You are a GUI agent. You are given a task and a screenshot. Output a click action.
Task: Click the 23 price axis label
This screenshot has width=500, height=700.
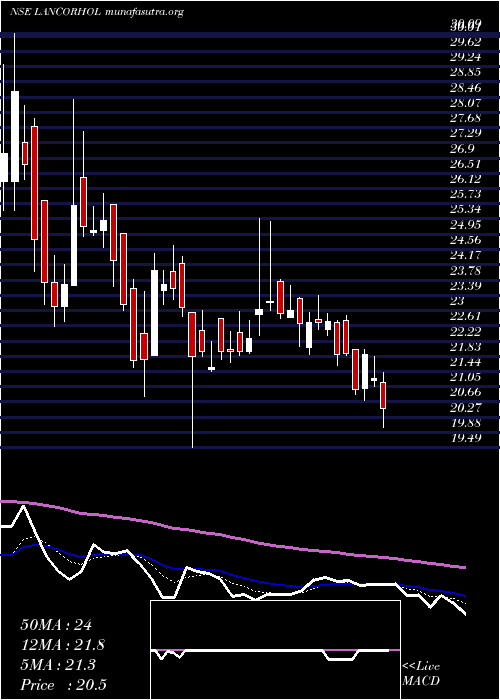click(x=458, y=301)
